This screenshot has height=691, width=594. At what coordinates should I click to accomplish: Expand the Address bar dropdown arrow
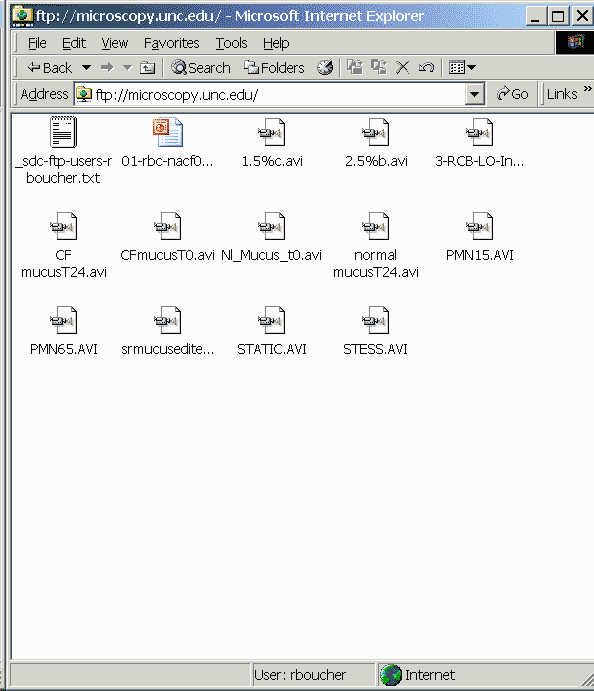tap(475, 94)
